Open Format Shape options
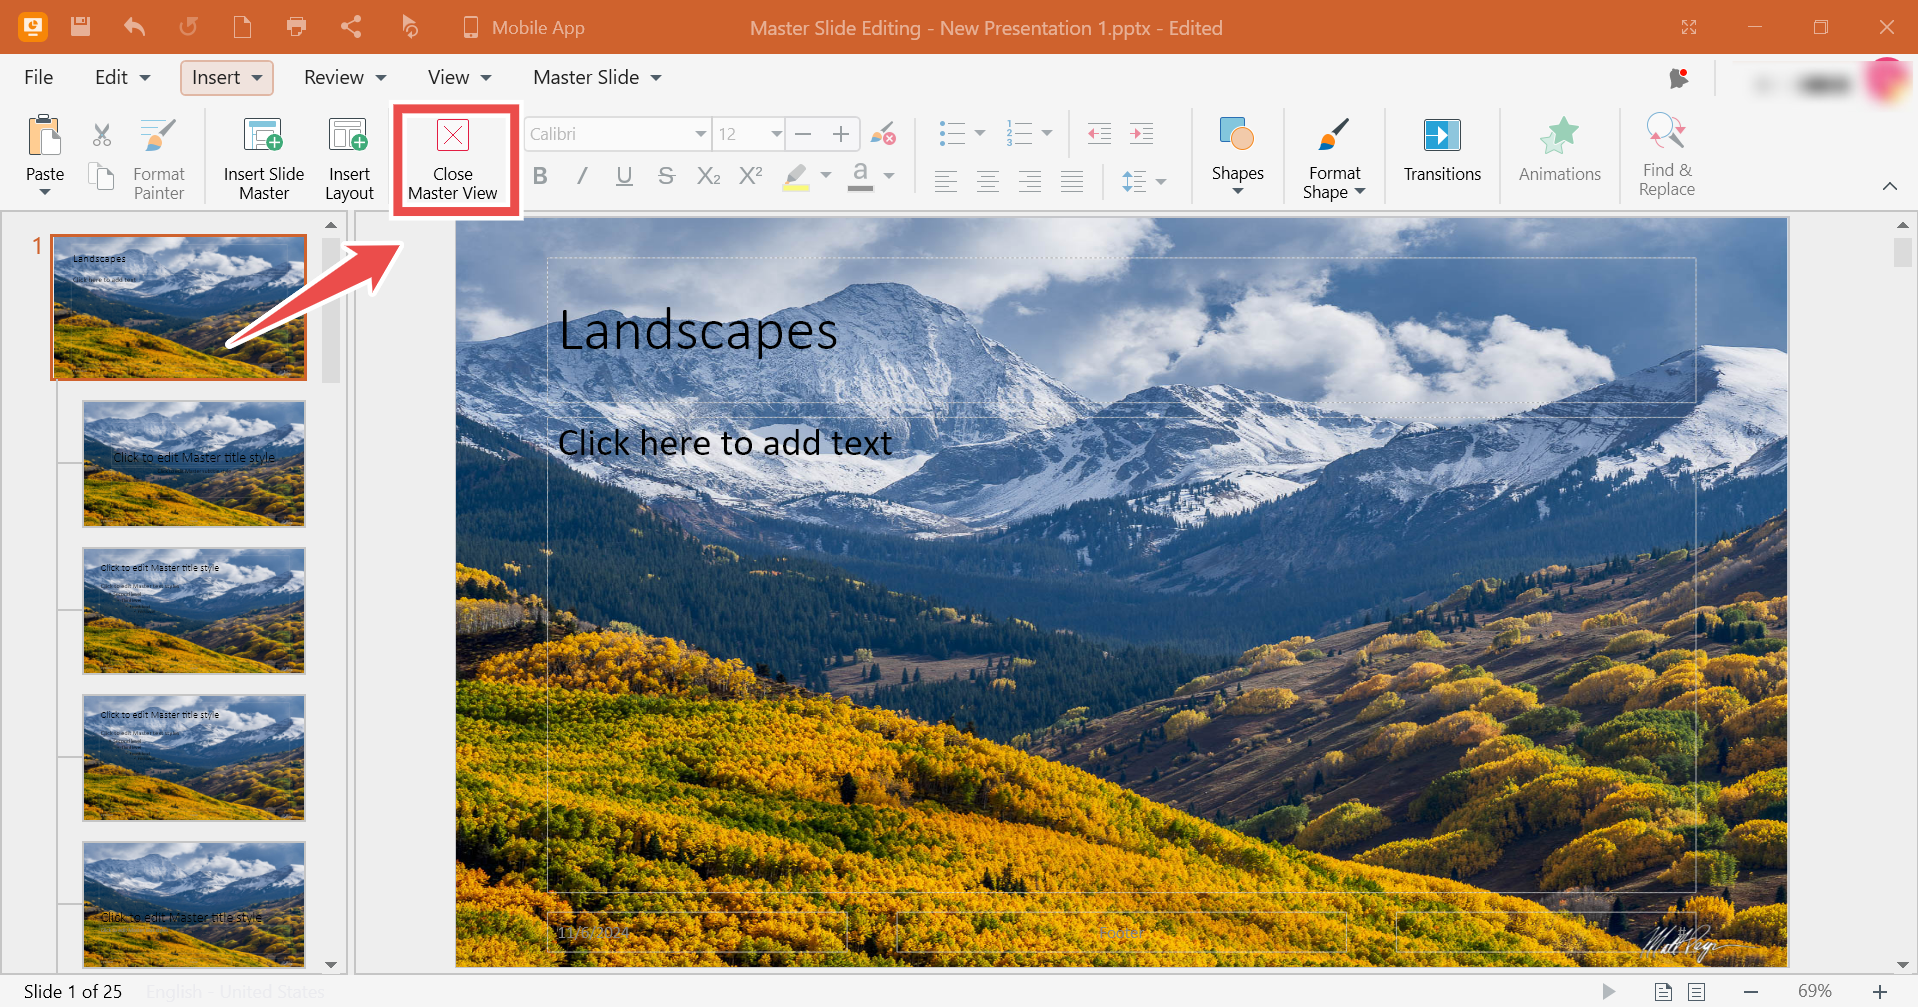Screen dimensions: 1918x1007 [1335, 158]
